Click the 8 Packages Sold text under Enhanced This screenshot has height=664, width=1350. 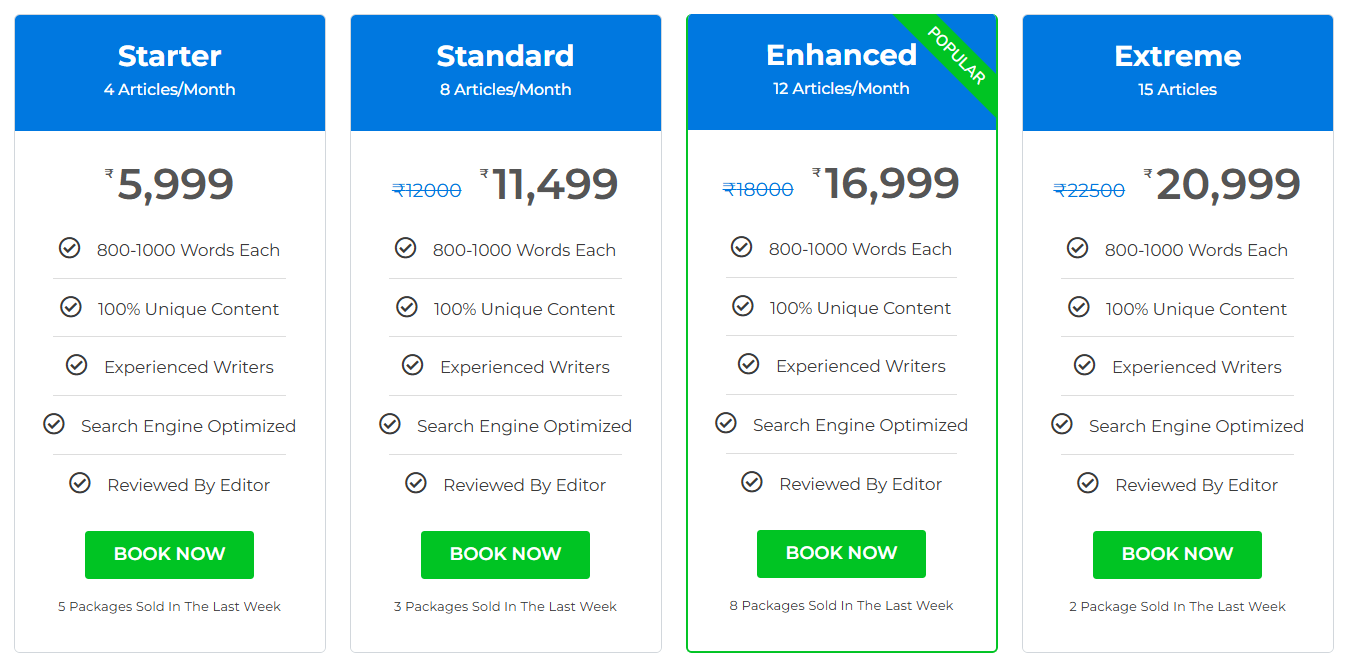[x=841, y=605]
